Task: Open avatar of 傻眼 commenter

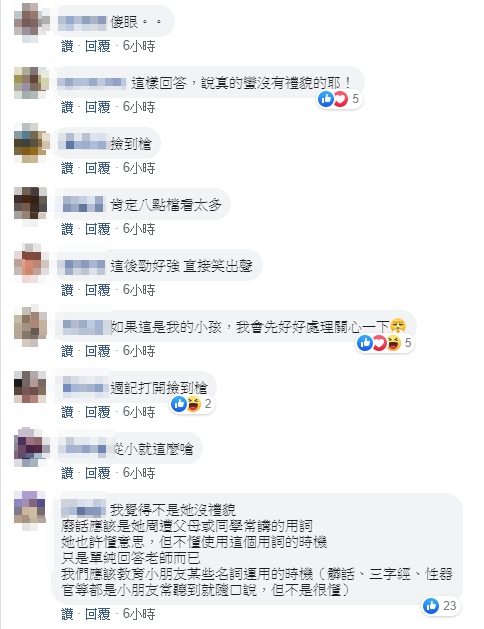Action: 30,22
